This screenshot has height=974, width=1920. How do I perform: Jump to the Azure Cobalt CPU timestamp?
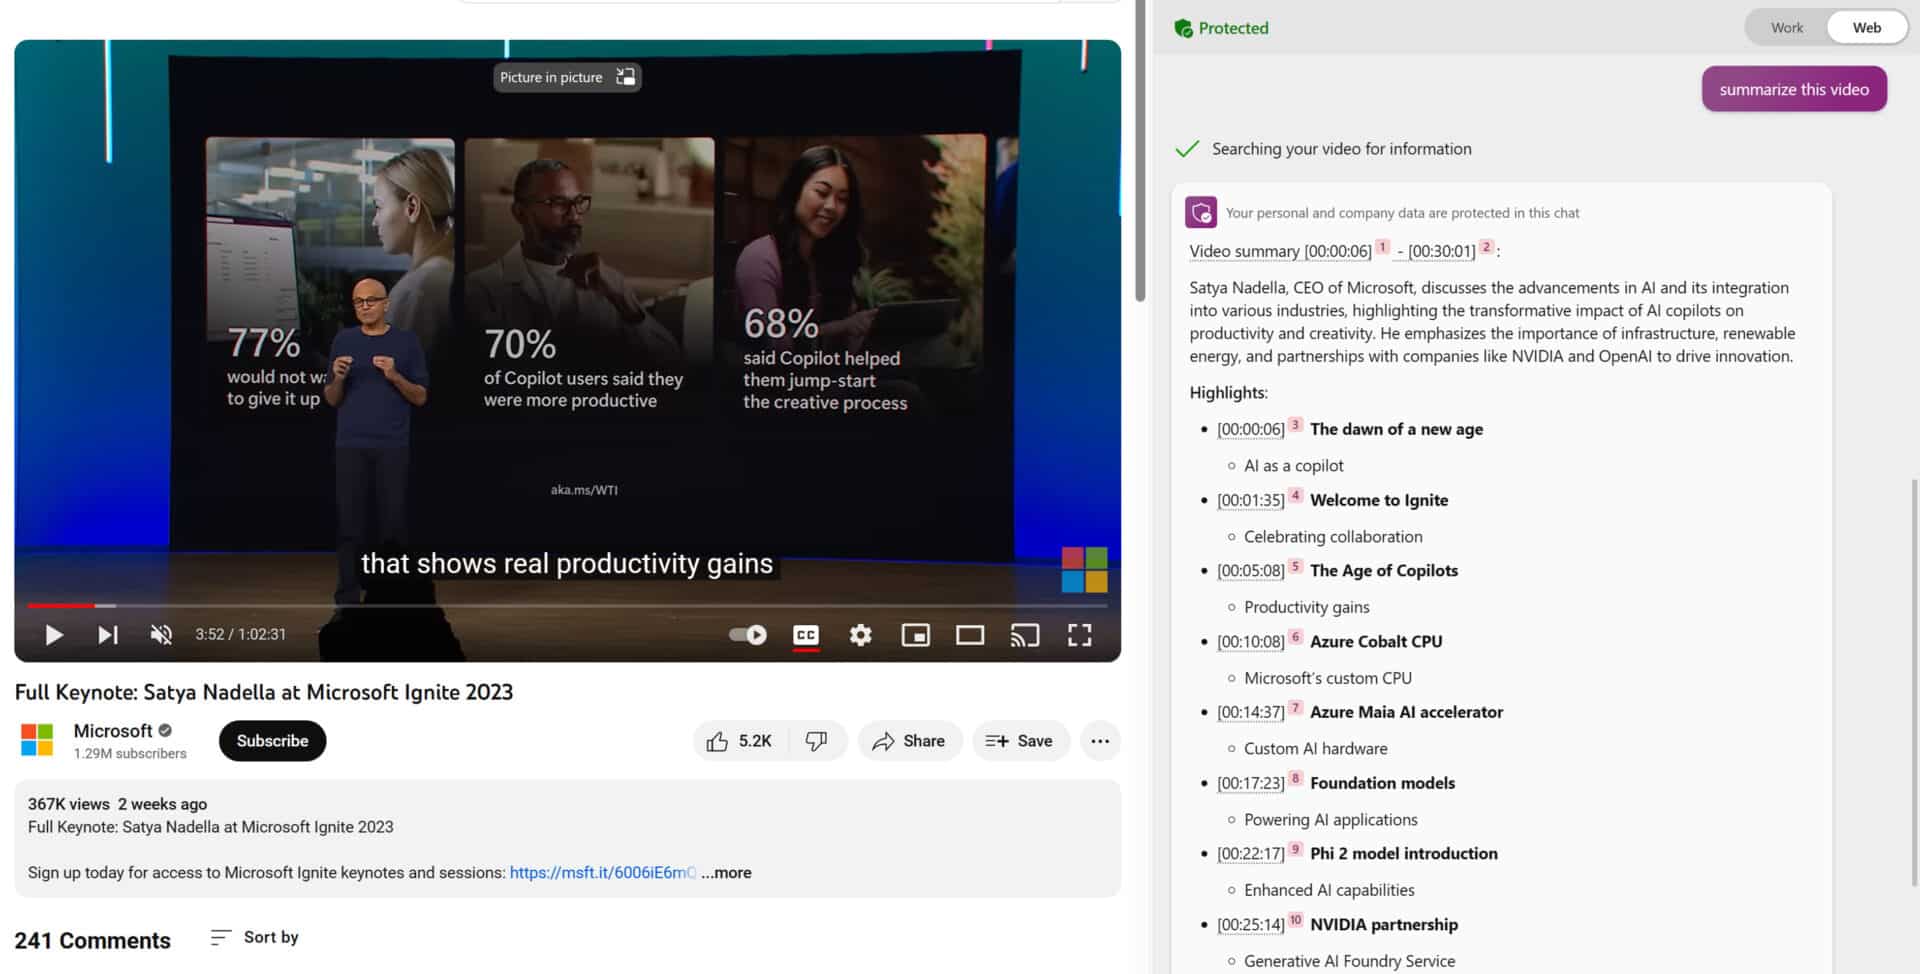point(1251,641)
